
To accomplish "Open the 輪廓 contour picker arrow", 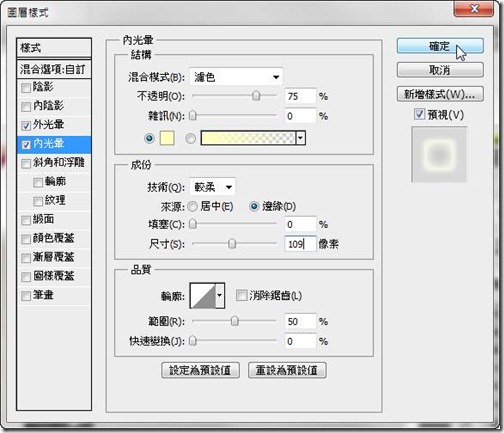I will pos(220,295).
